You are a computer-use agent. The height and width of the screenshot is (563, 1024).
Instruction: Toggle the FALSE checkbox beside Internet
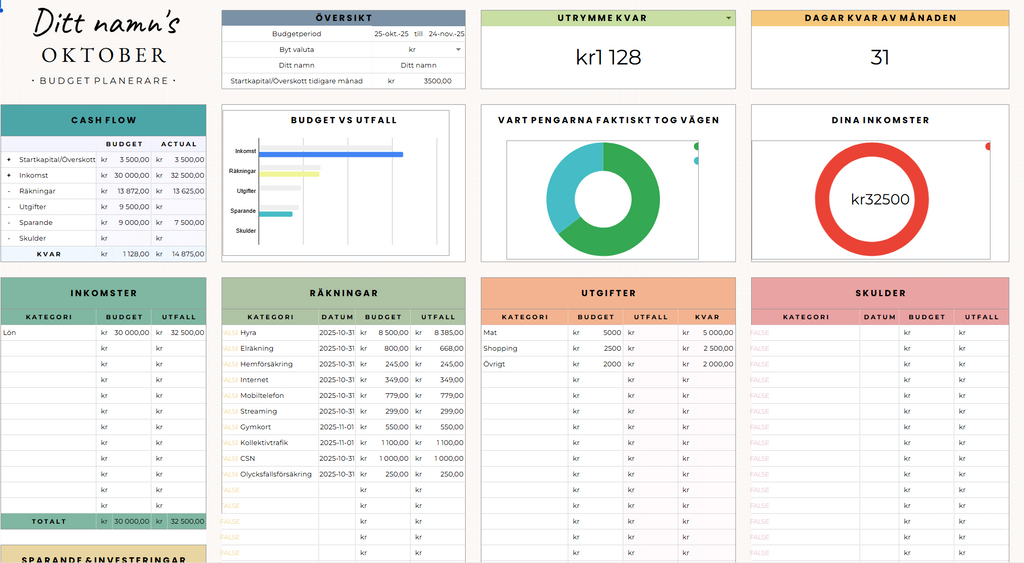(229, 380)
